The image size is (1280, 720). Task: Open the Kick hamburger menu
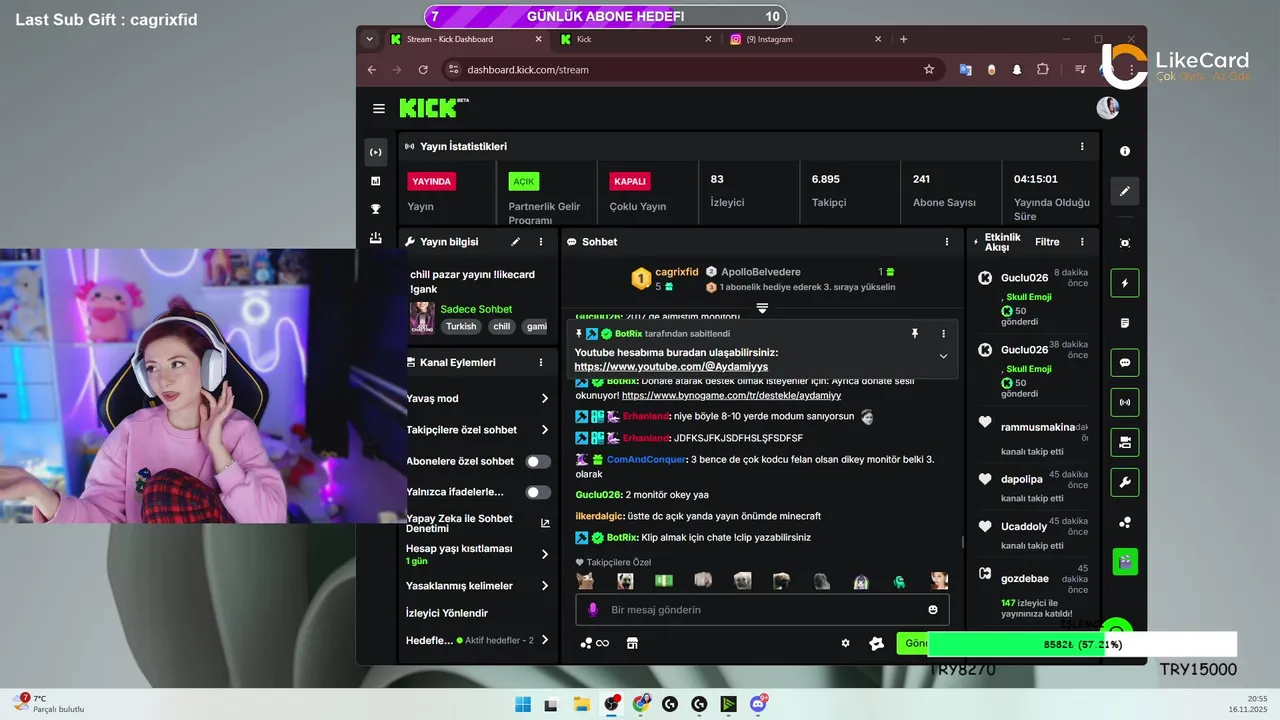(379, 108)
